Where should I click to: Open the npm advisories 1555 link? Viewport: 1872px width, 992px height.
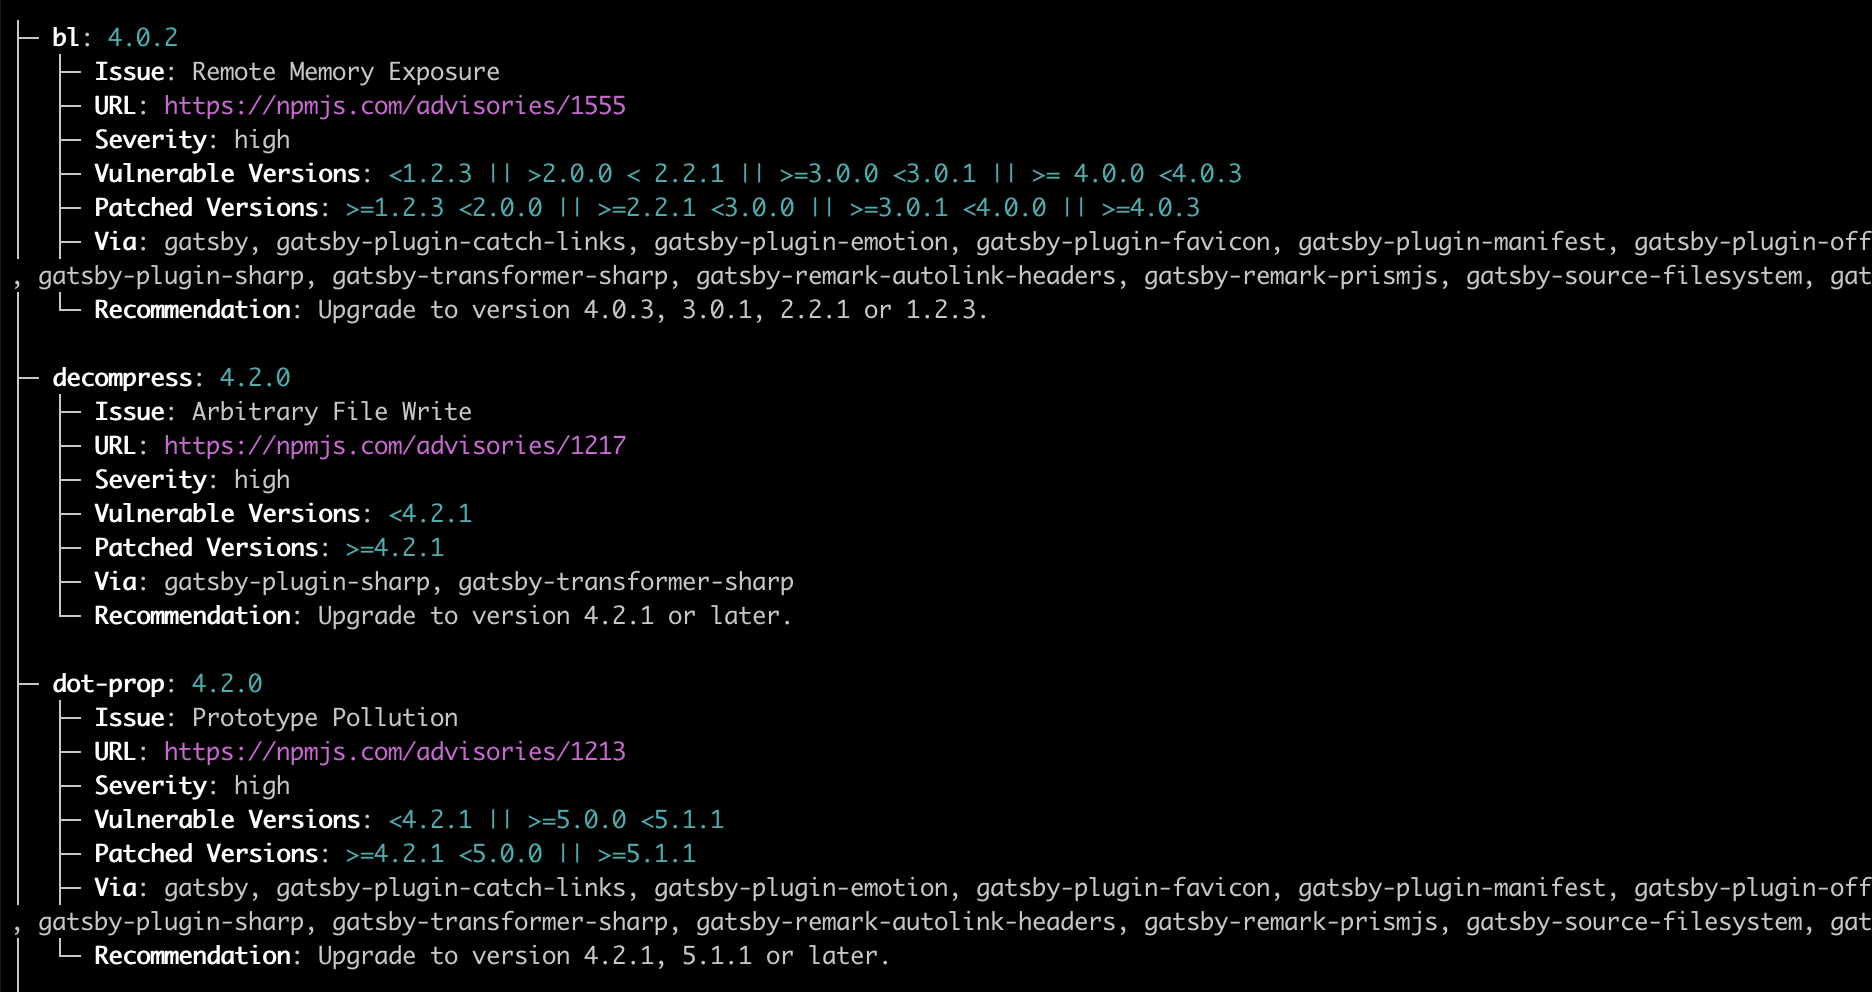394,106
